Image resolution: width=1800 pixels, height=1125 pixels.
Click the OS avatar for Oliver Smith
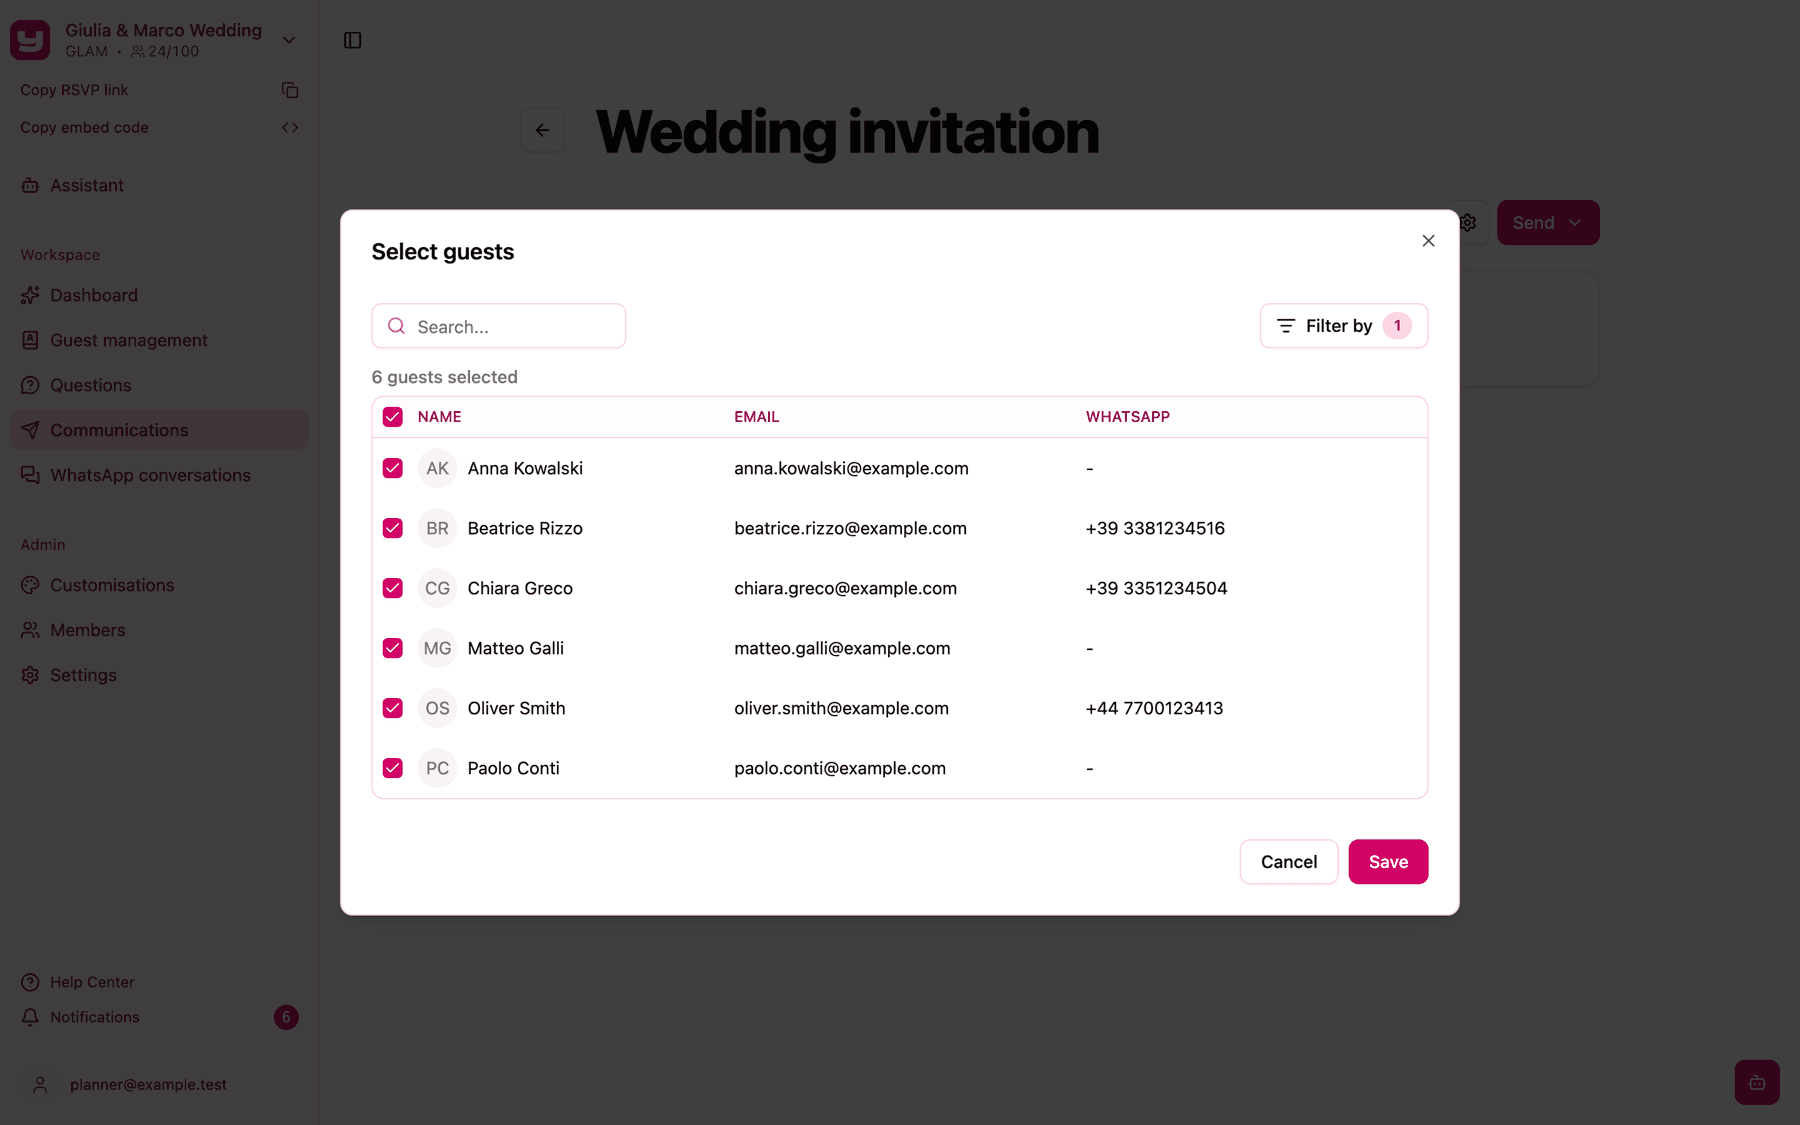coord(437,708)
